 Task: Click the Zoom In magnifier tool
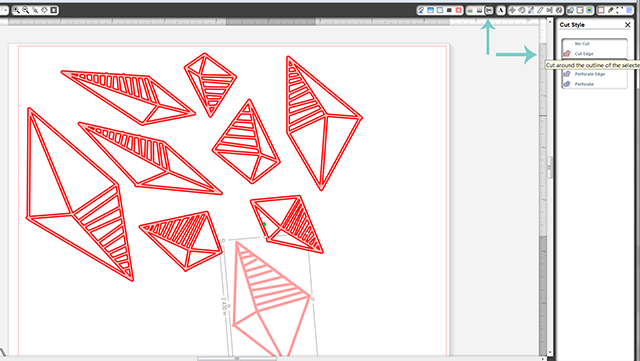(16, 10)
